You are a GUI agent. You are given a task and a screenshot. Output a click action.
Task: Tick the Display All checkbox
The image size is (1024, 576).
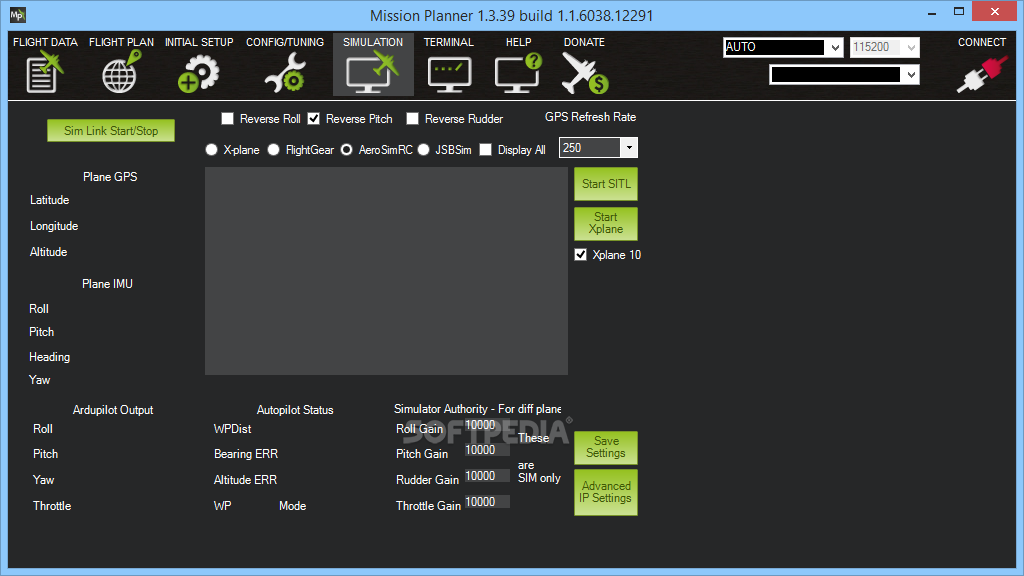(x=485, y=150)
